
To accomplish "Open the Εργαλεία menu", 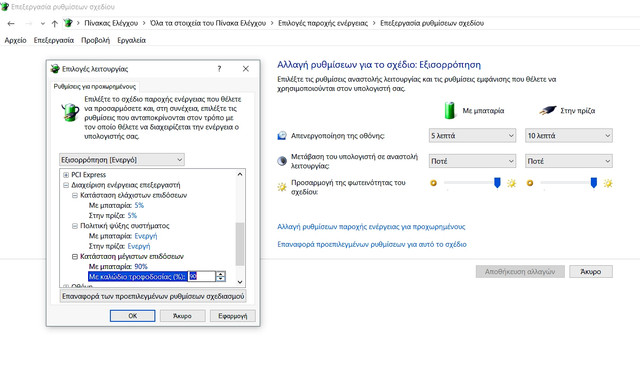I will coord(131,40).
